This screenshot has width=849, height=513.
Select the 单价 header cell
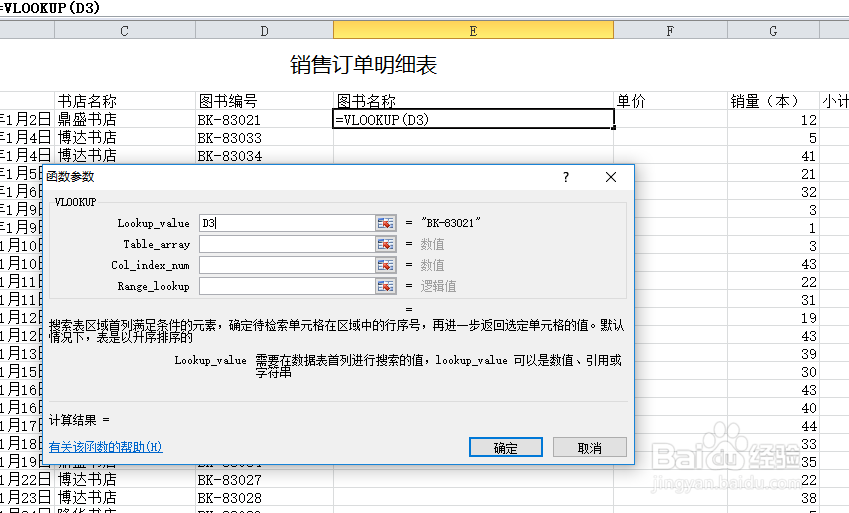click(x=670, y=101)
